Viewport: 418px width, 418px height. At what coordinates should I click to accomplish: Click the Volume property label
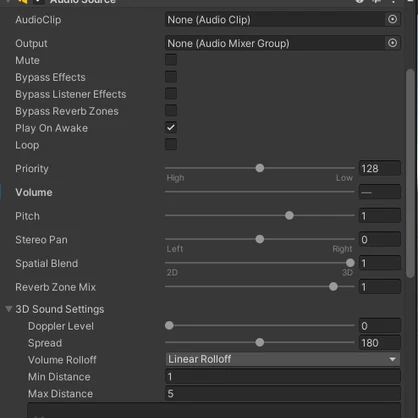[x=34, y=192]
